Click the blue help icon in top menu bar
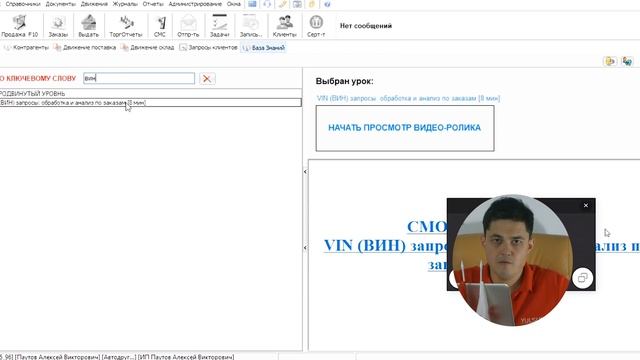This screenshot has height=360, width=640. pyautogui.click(x=327, y=4)
